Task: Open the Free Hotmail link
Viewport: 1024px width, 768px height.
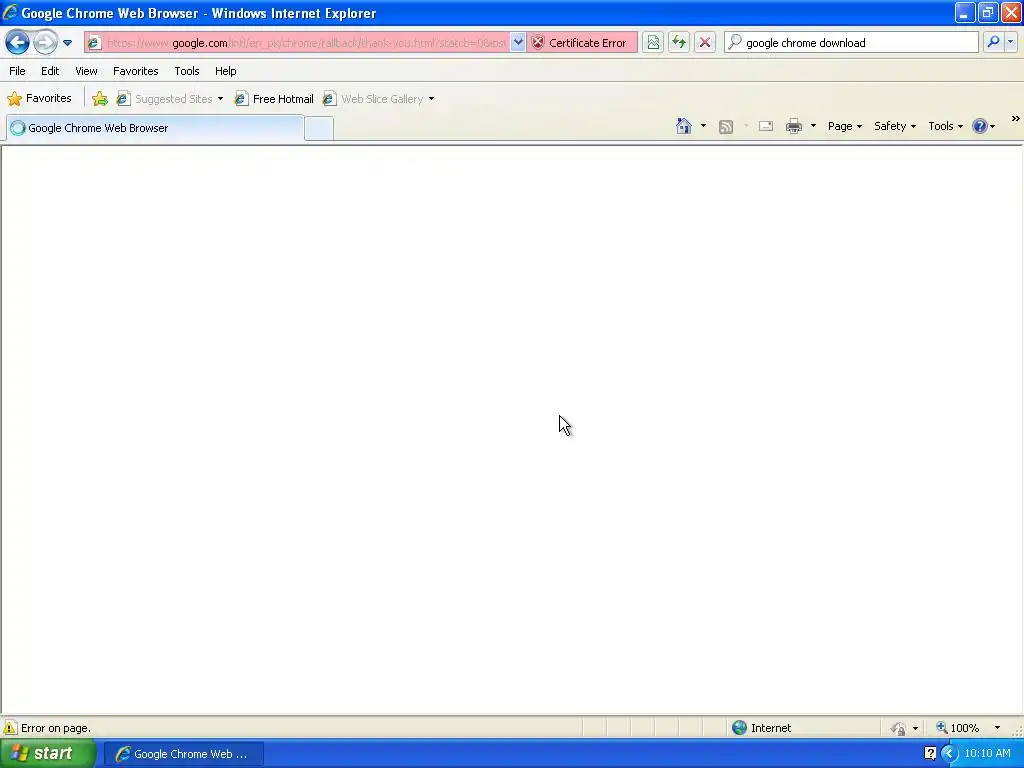Action: coord(274,99)
